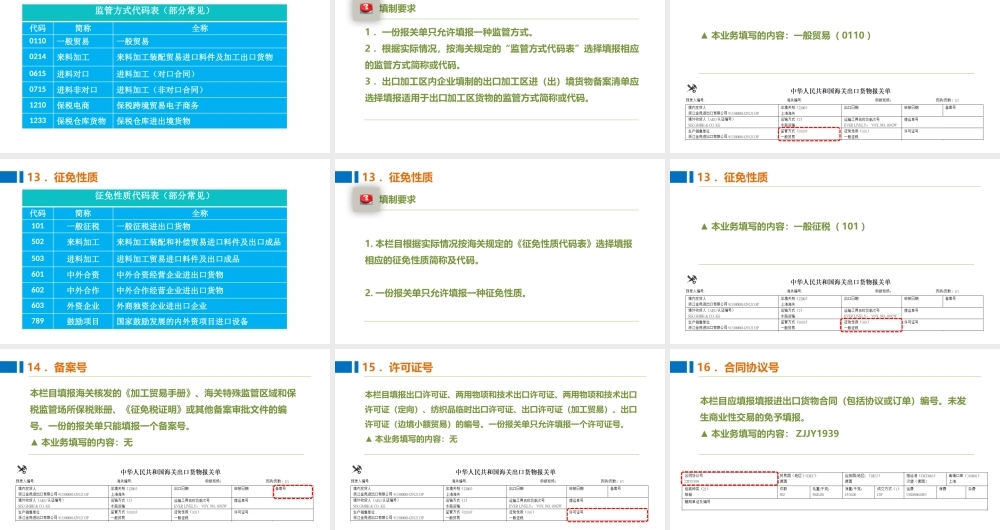Click the text 本业务填写的内容：ZJJY1939
The width and height of the screenshot is (1000, 530).
[775, 434]
